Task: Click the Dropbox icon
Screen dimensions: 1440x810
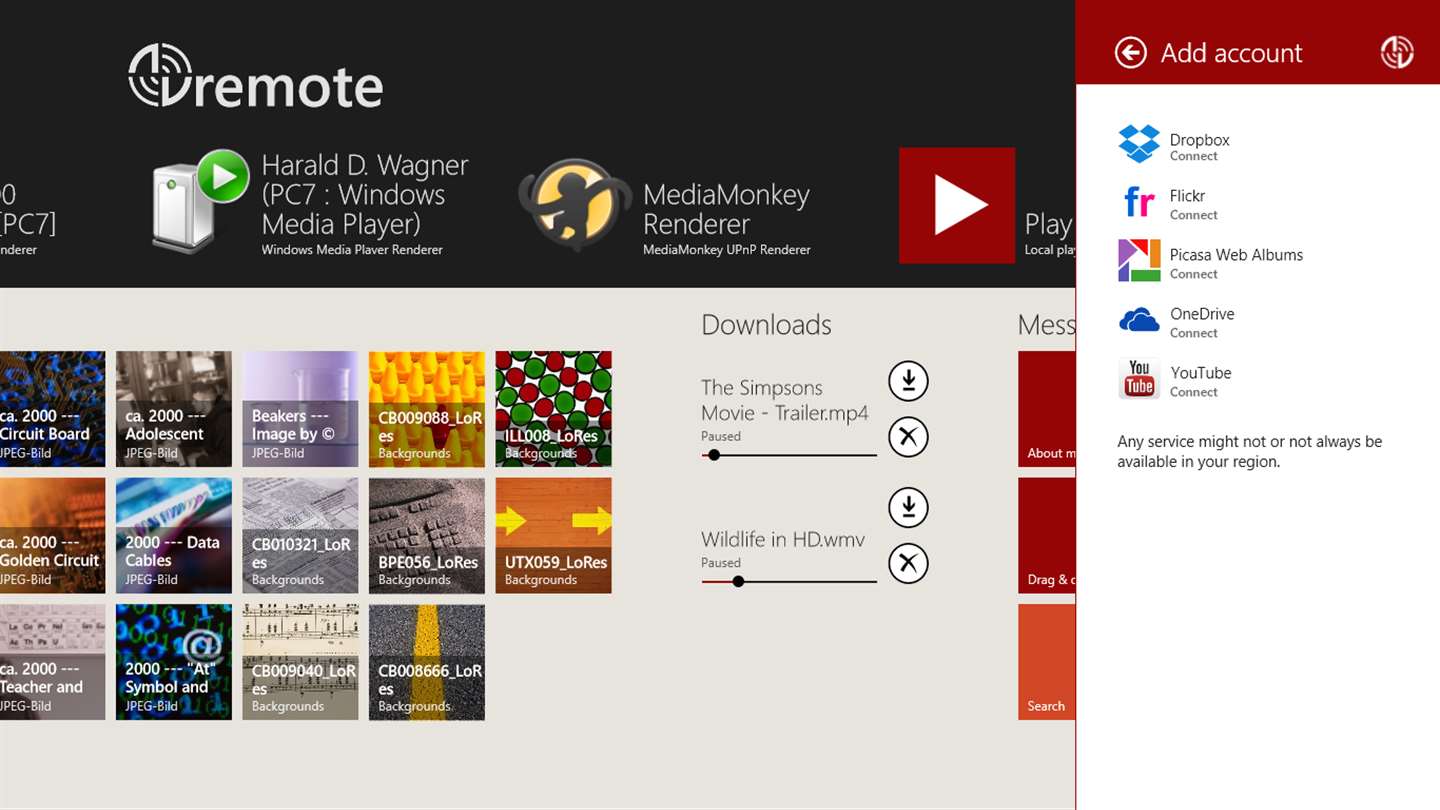Action: [1139, 144]
